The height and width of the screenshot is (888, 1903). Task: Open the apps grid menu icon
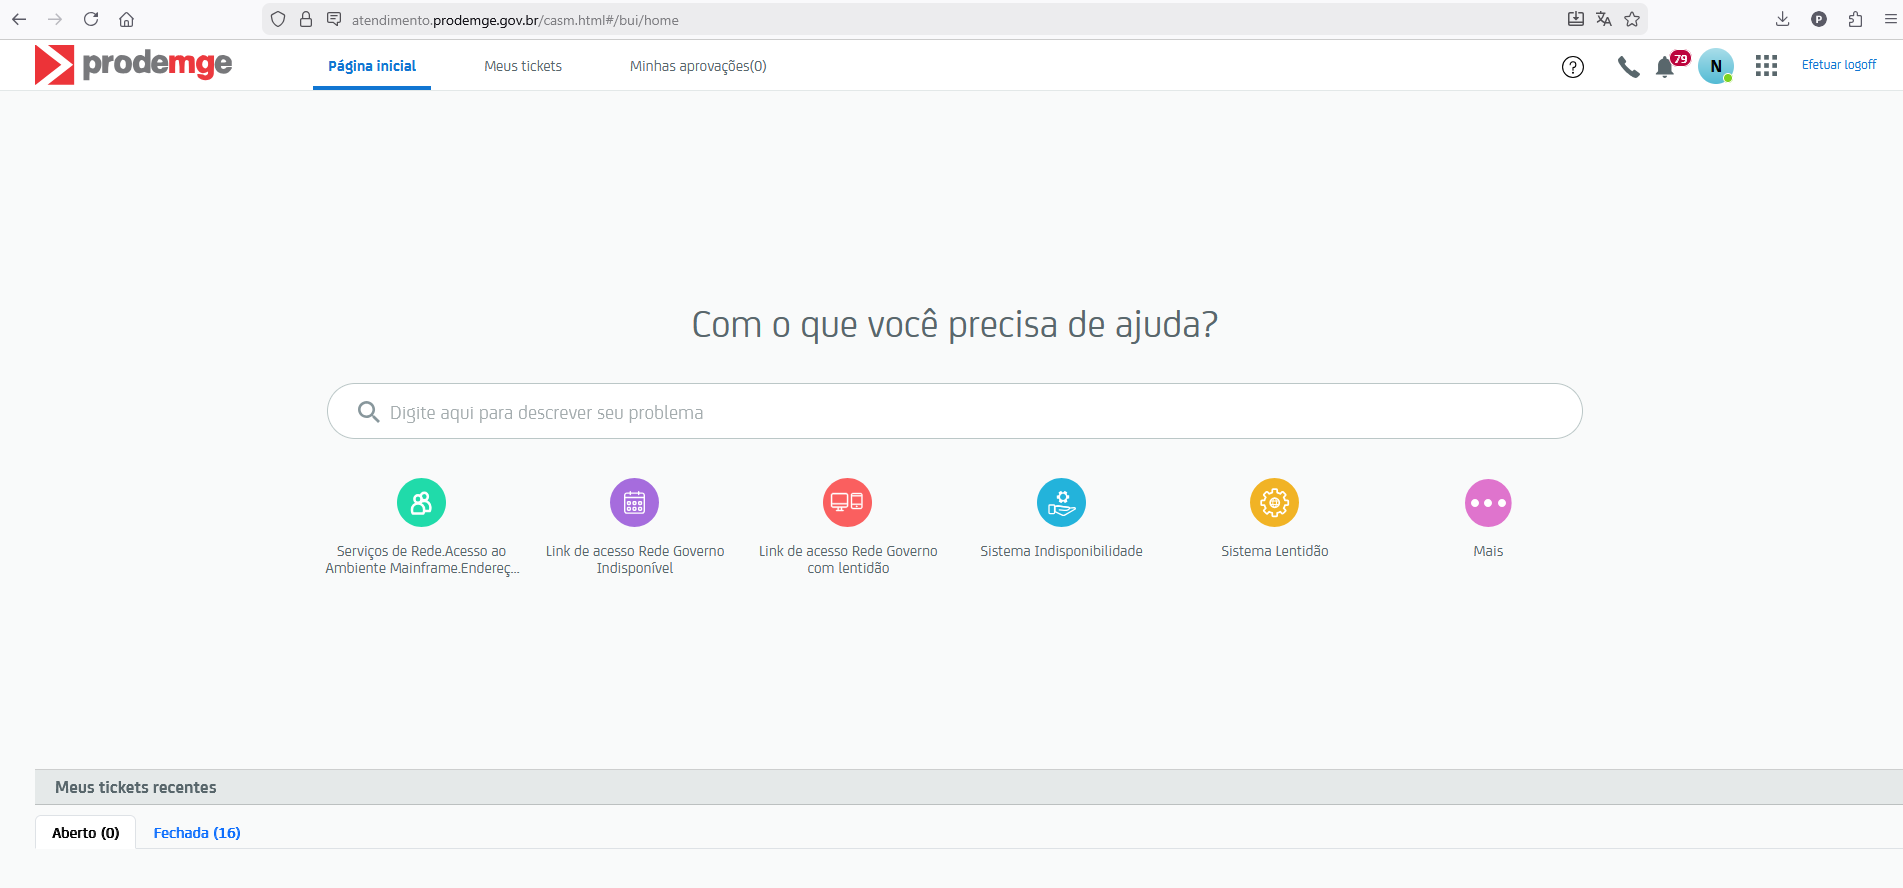[1766, 66]
